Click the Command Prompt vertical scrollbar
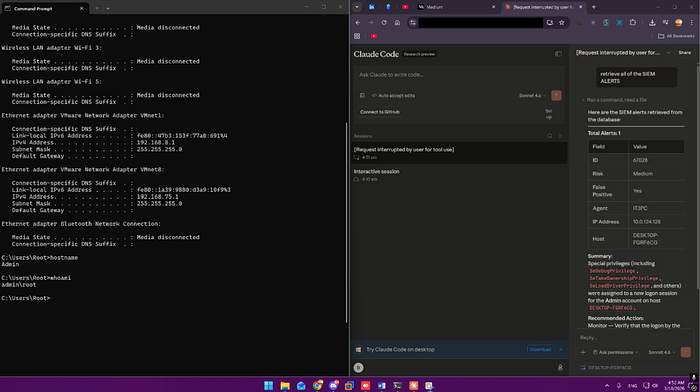Image resolution: width=700 pixels, height=392 pixels. coord(346,222)
